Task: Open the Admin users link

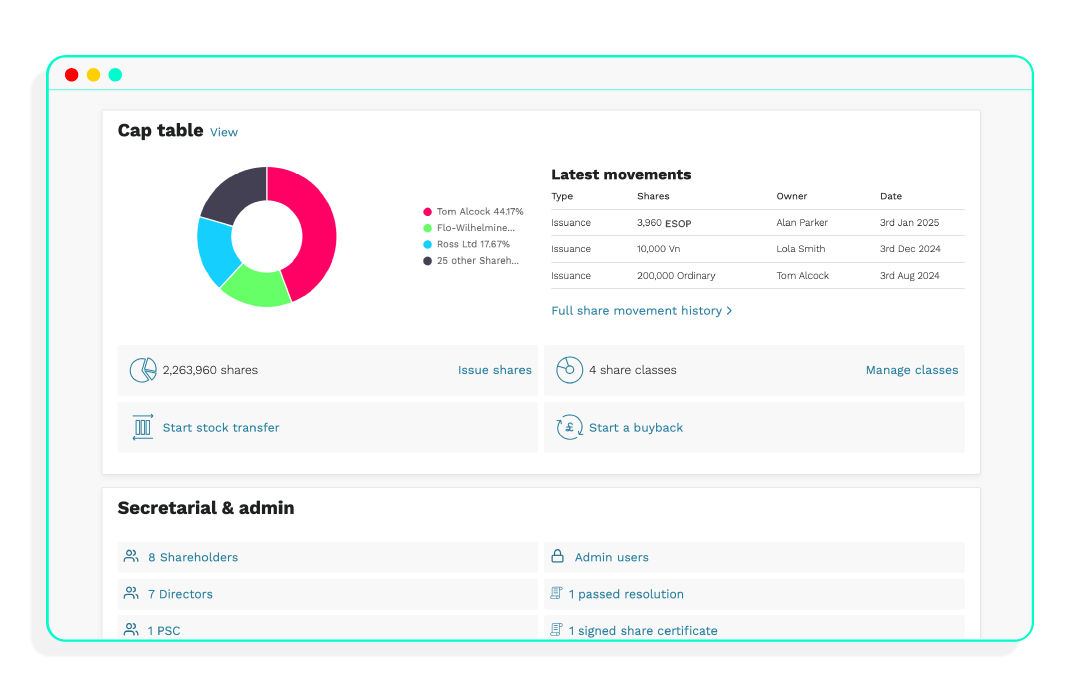Action: tap(612, 557)
